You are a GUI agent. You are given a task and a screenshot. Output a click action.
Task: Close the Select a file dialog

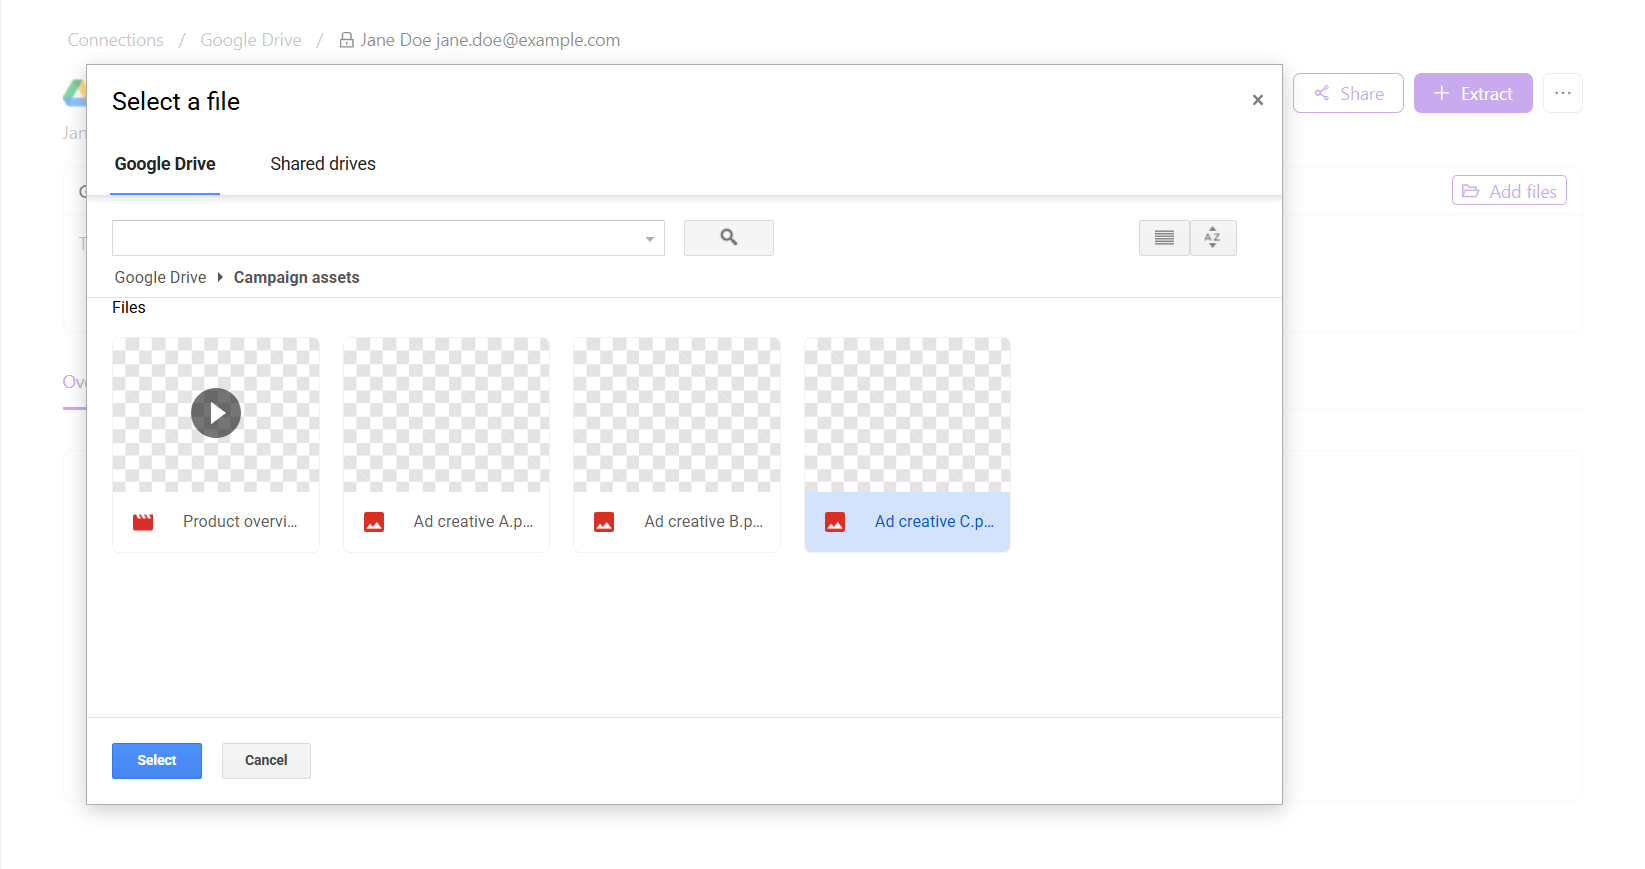[x=1258, y=100]
